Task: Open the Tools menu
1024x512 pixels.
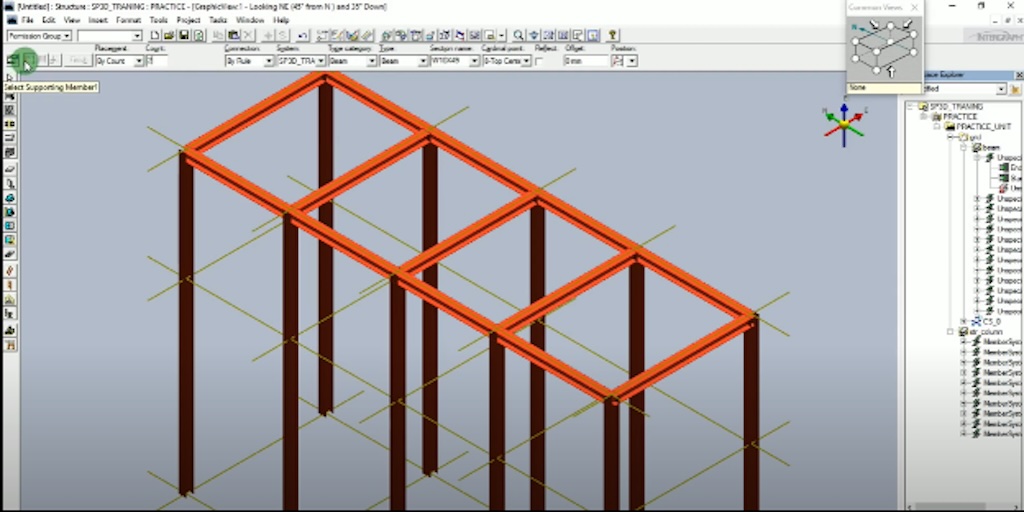Action: tap(159, 20)
